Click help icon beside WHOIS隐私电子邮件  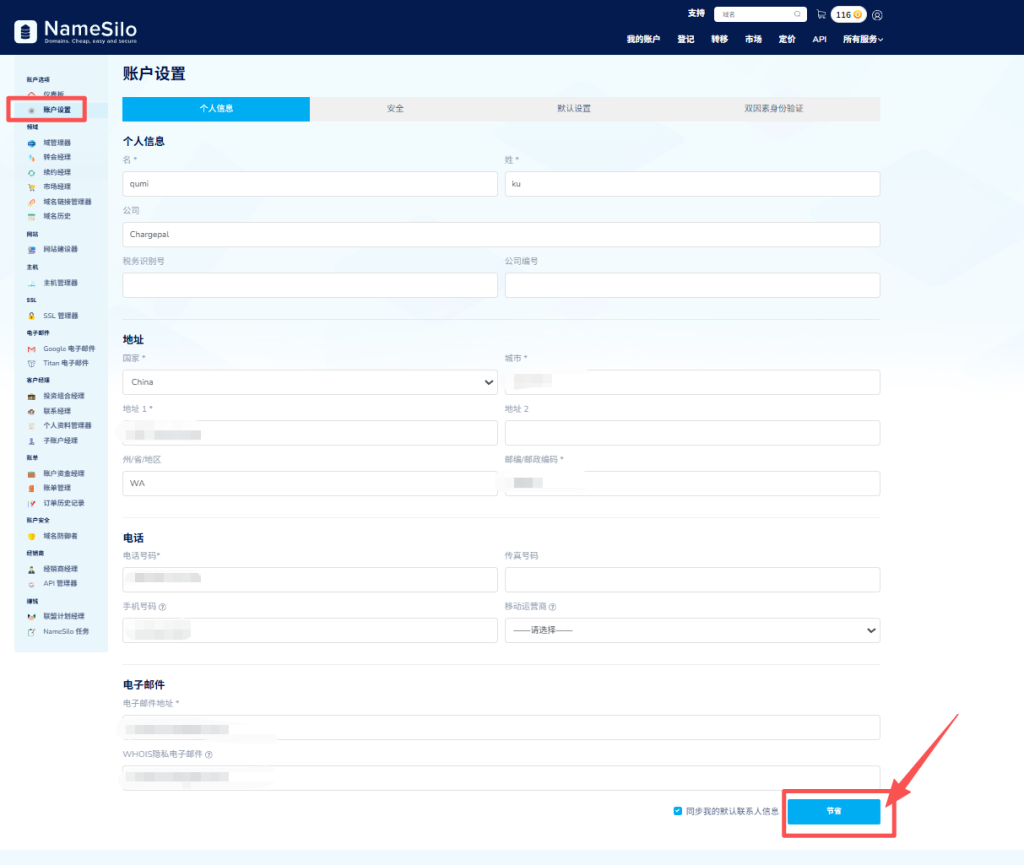tap(209, 755)
